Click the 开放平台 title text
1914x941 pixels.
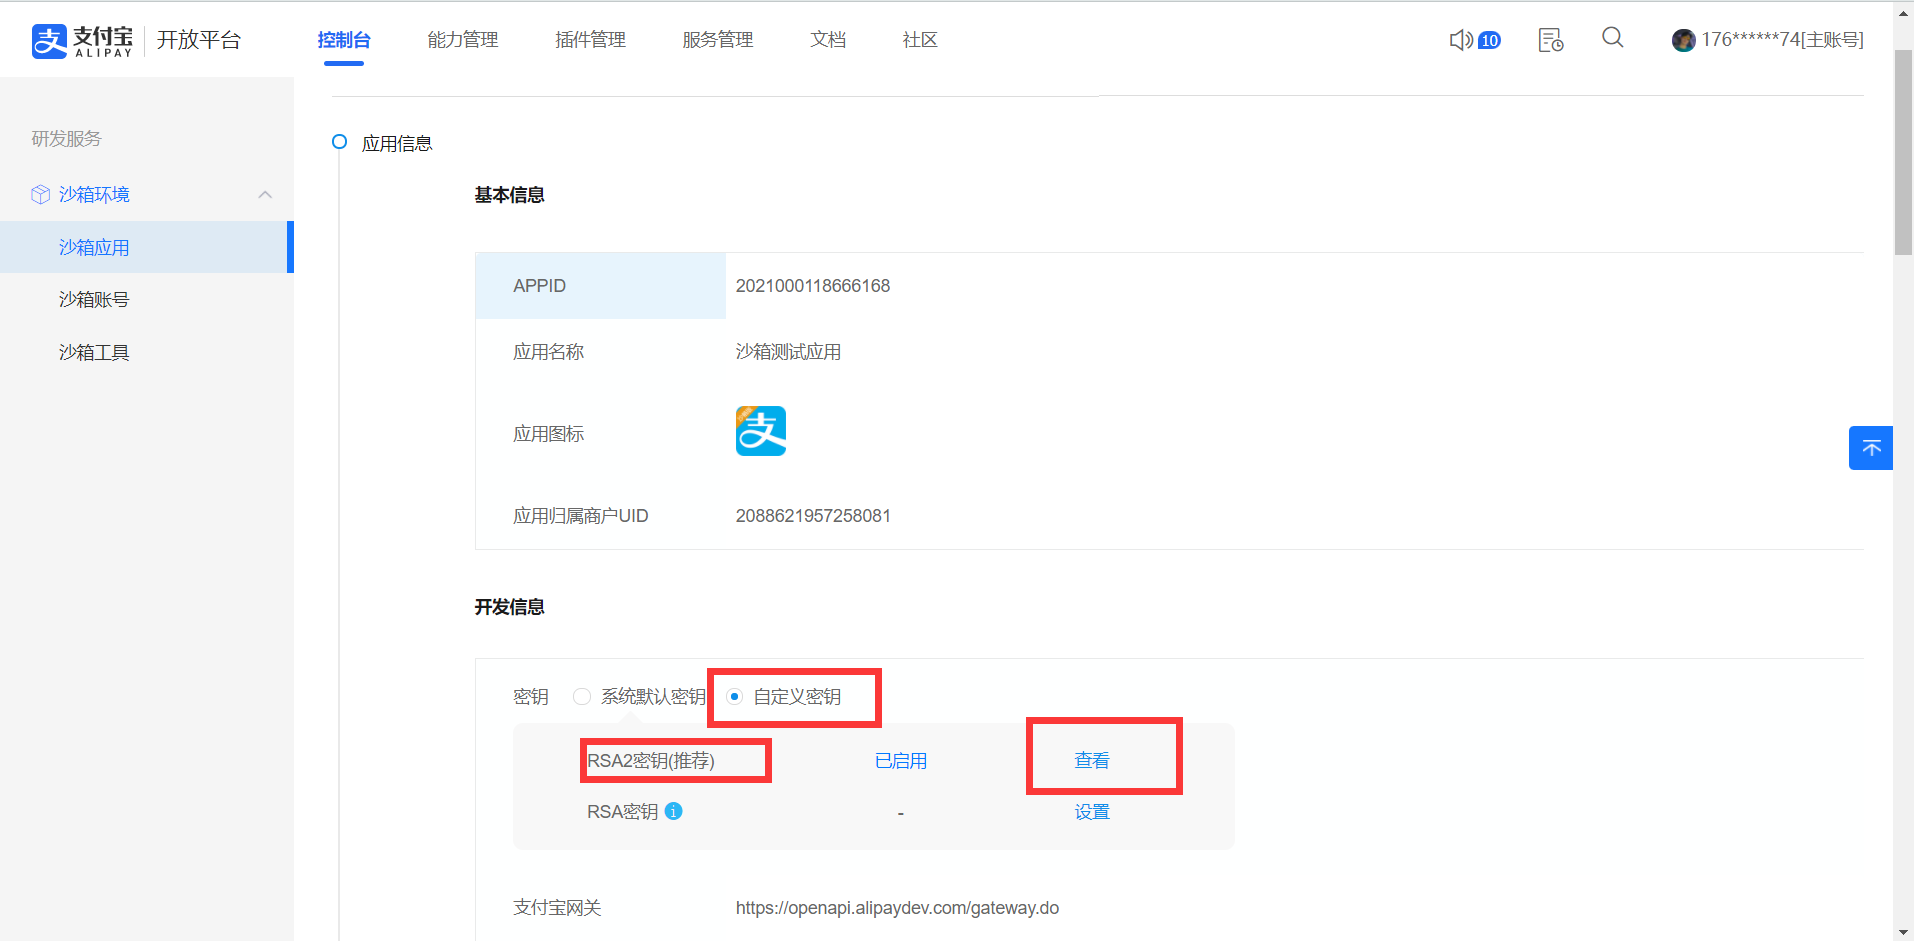coord(199,40)
